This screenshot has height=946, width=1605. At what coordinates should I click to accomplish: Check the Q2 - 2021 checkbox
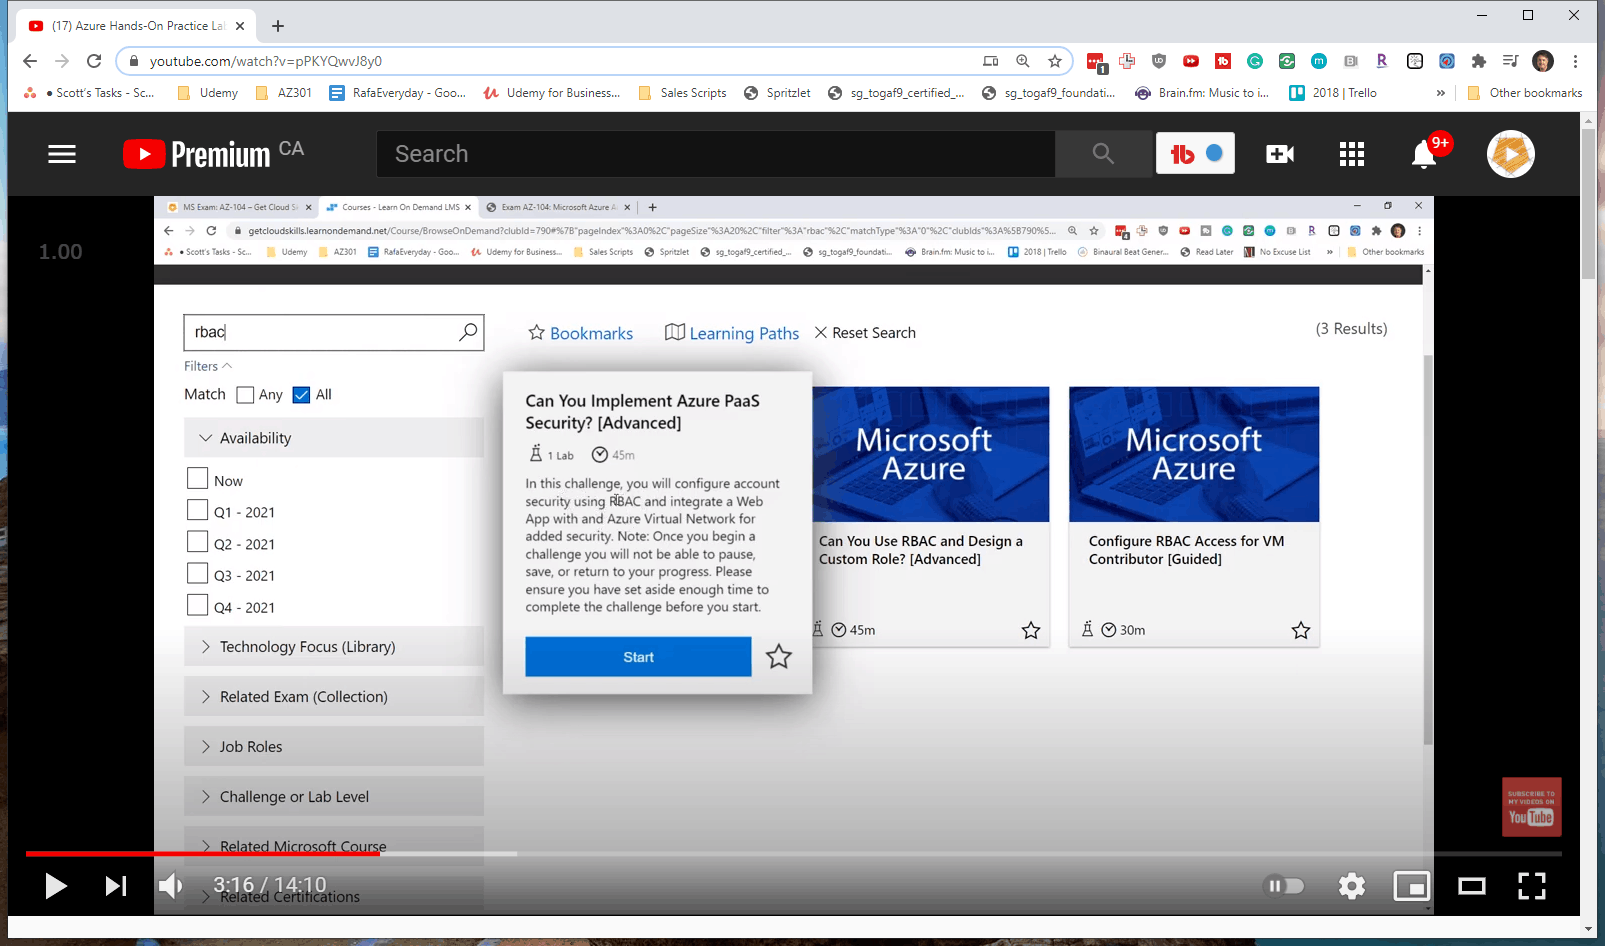coord(198,542)
